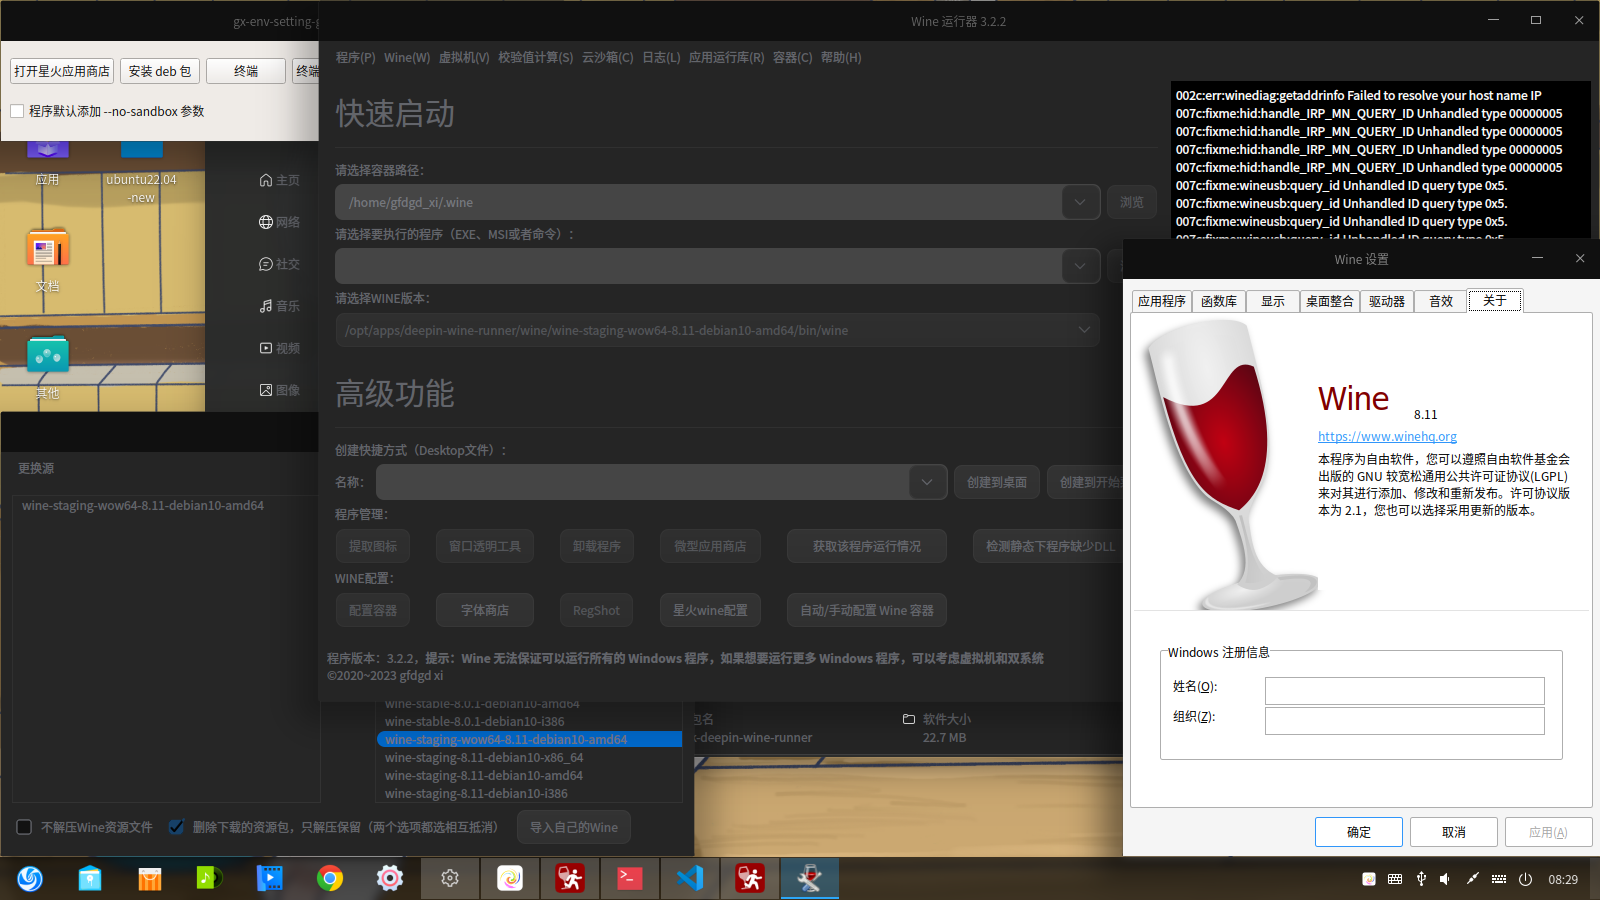Open the plain outline gear taskbar icon
Screen dimensions: 1600x900
tap(450, 878)
